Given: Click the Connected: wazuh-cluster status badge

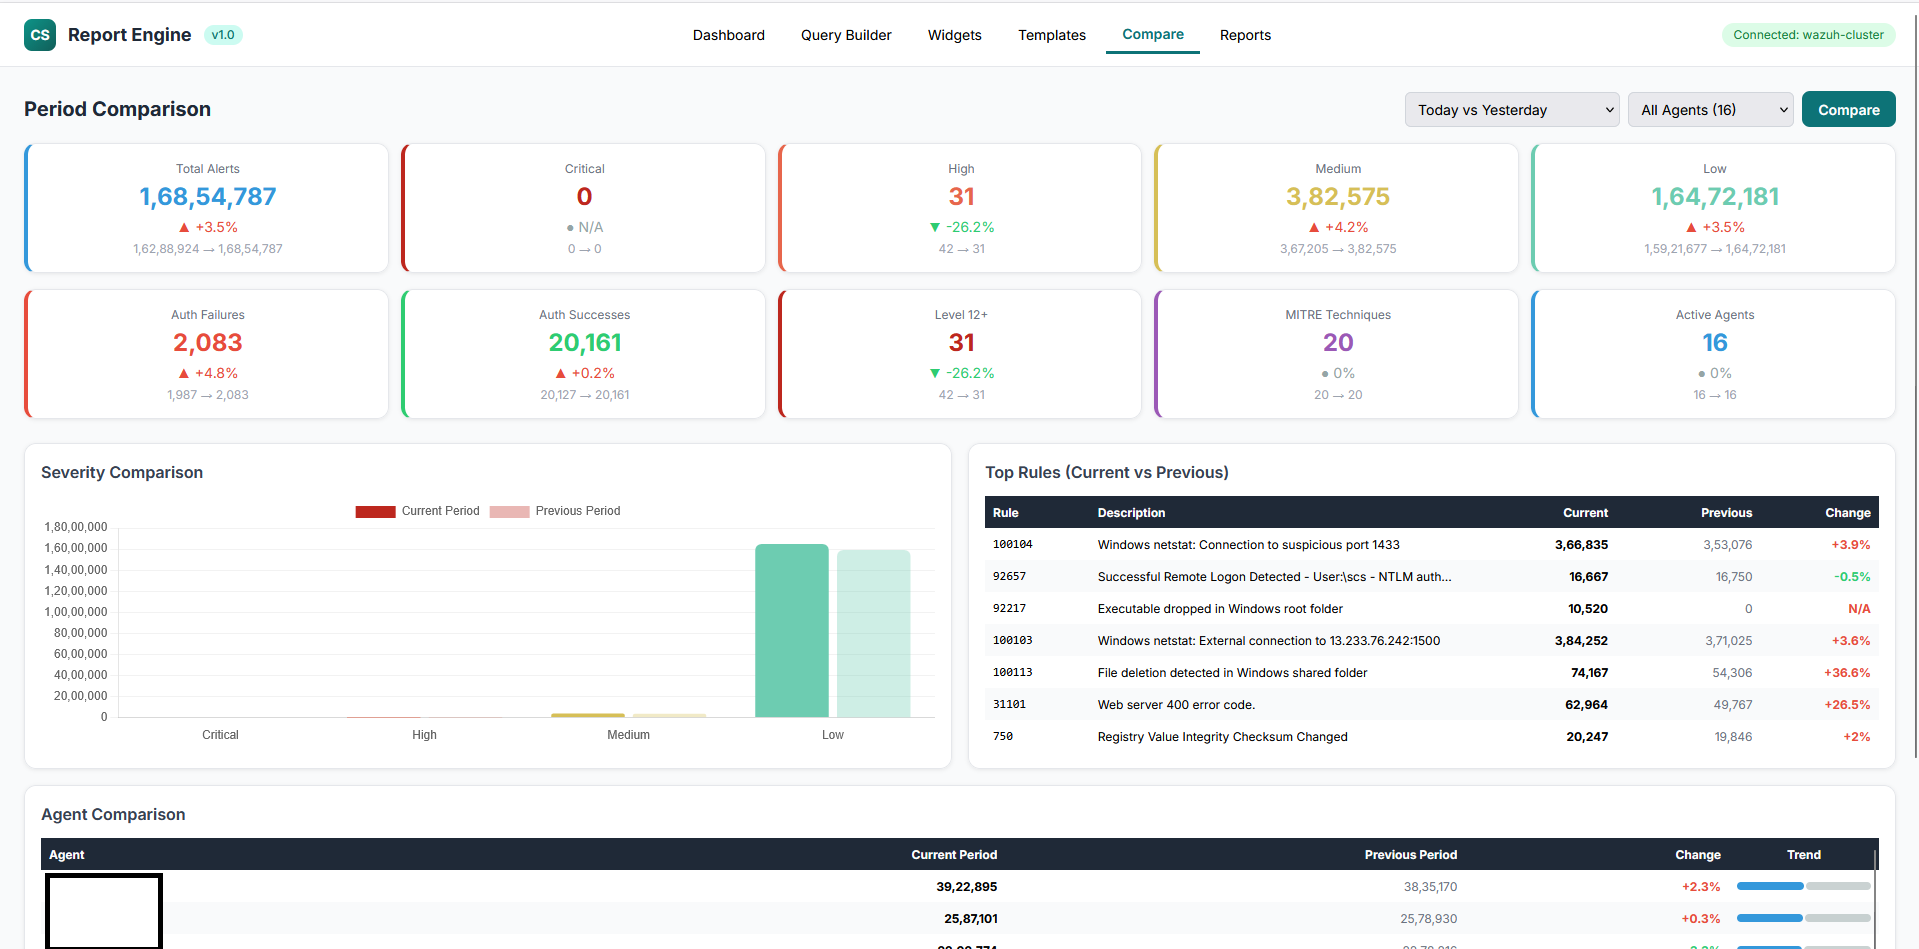Looking at the screenshot, I should click(x=1807, y=34).
